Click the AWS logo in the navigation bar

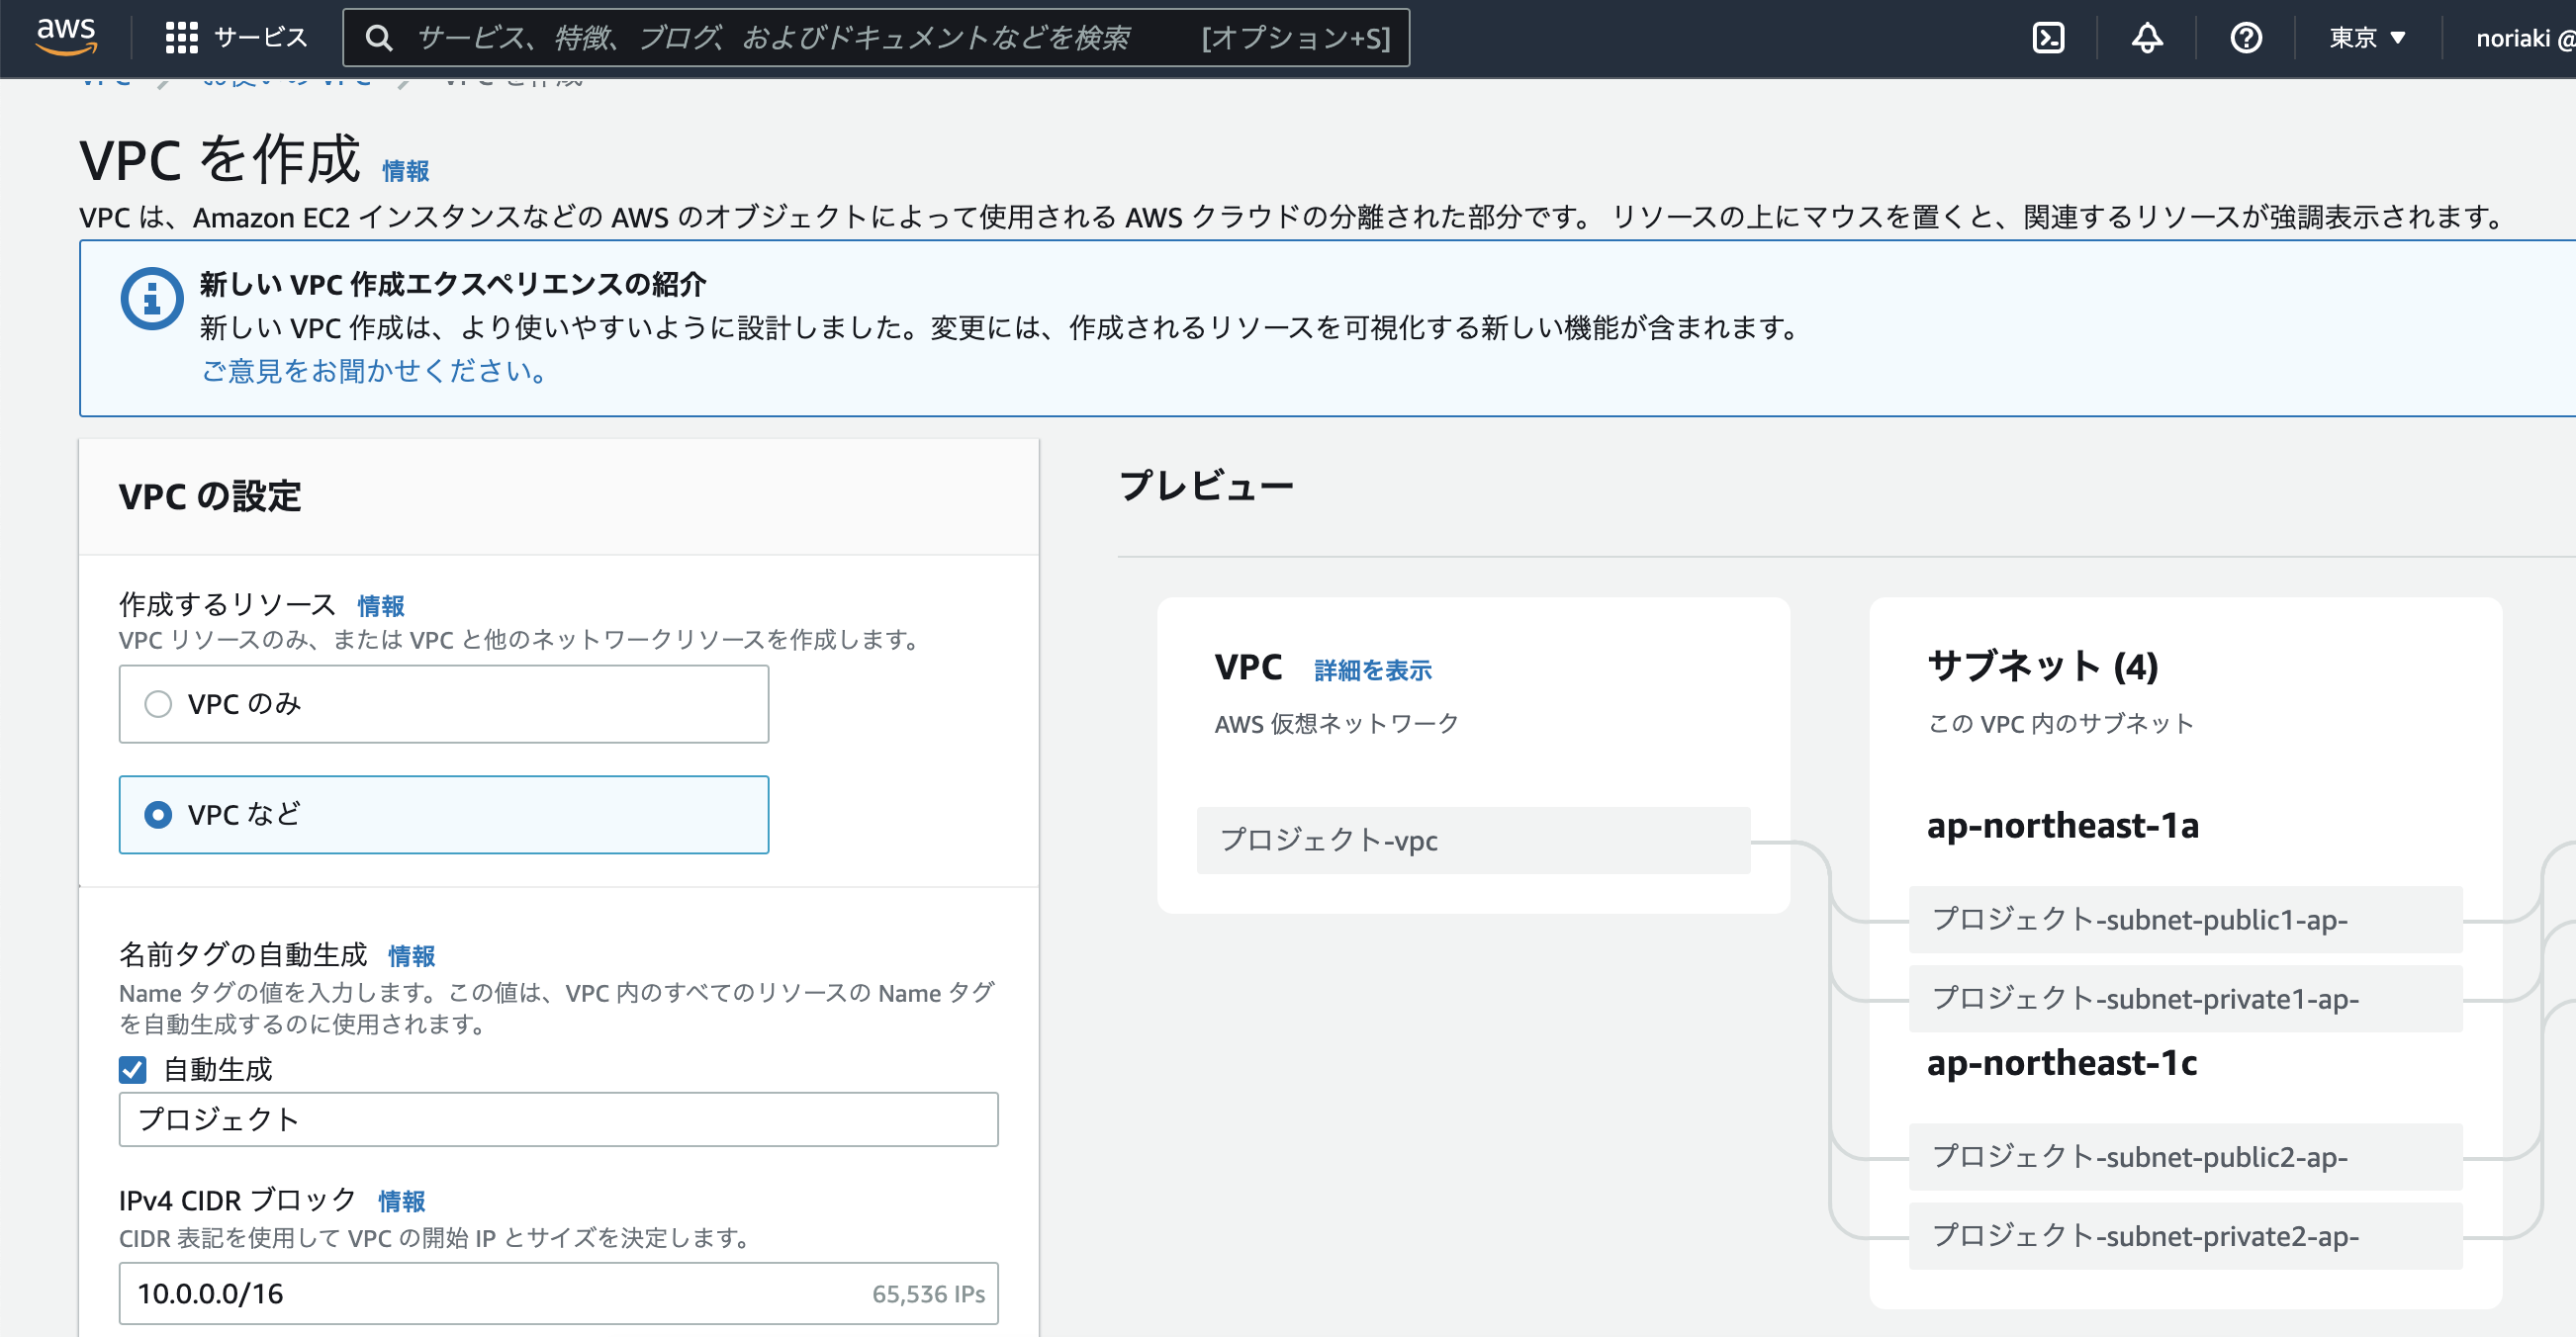click(64, 38)
